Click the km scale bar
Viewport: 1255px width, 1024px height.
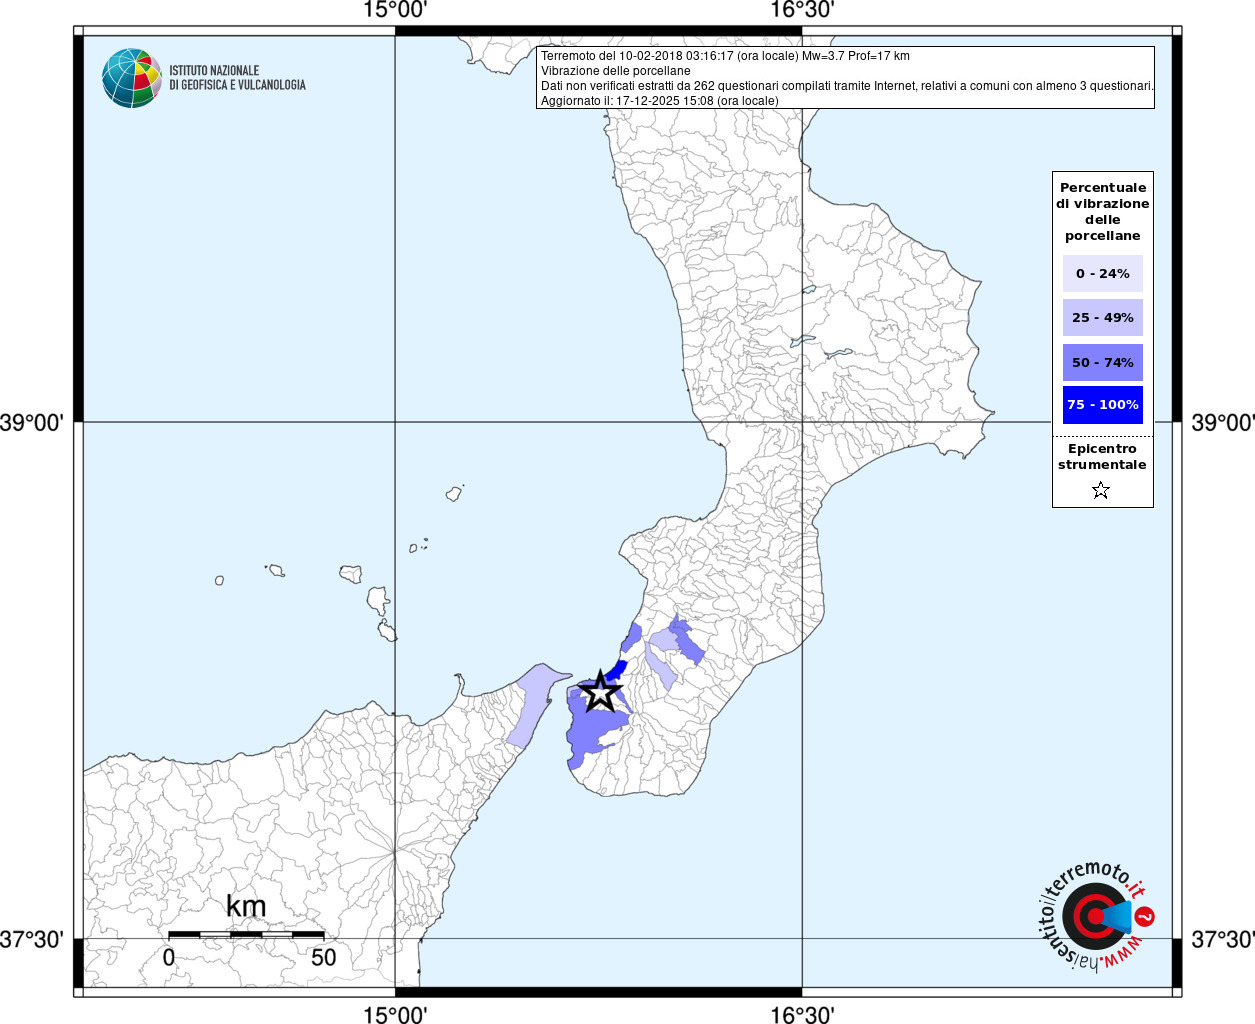246,935
